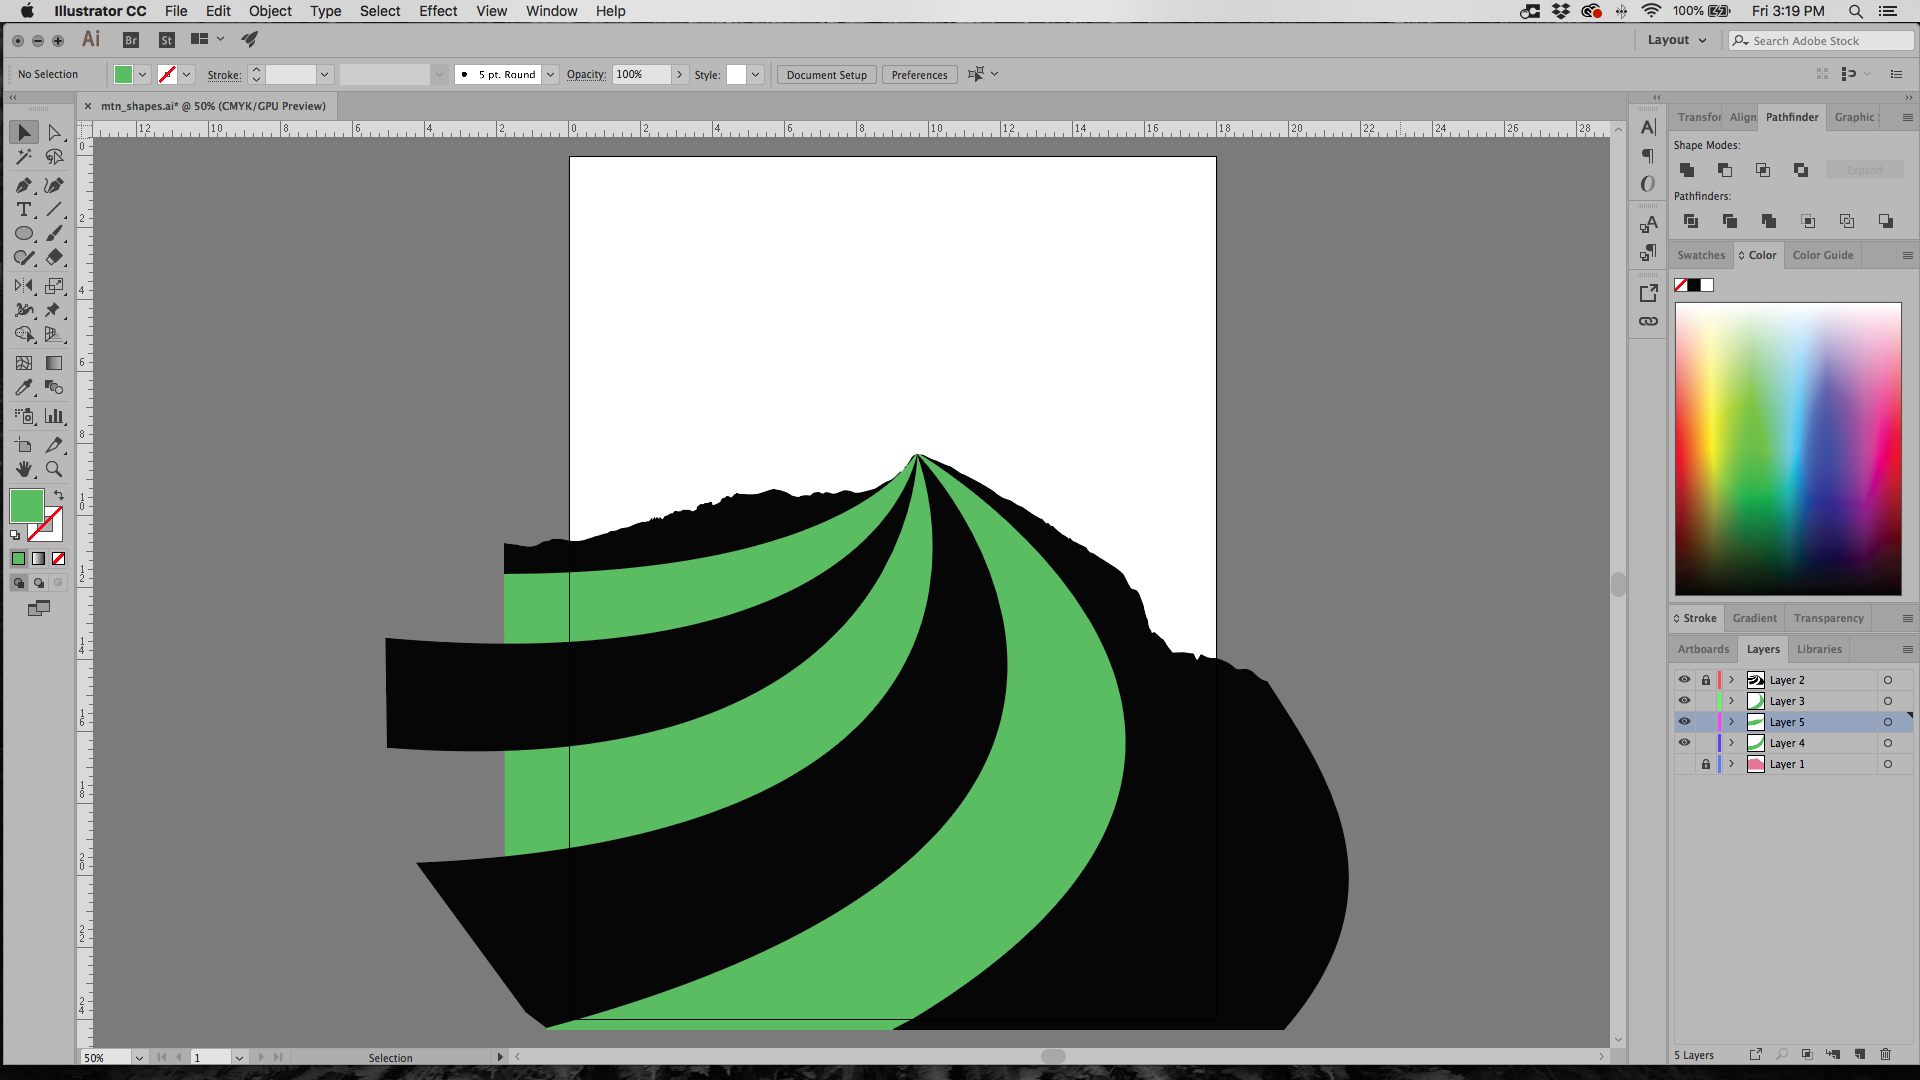Select the Align panel tab
Viewport: 1920px width, 1080px height.
point(1743,117)
